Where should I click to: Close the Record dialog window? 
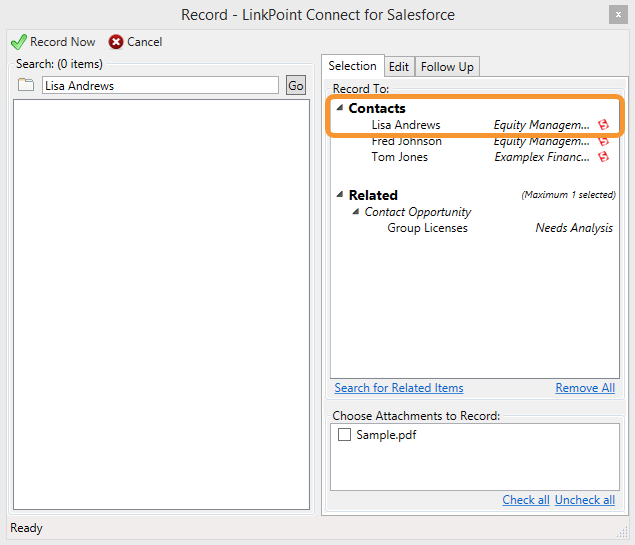(618, 15)
